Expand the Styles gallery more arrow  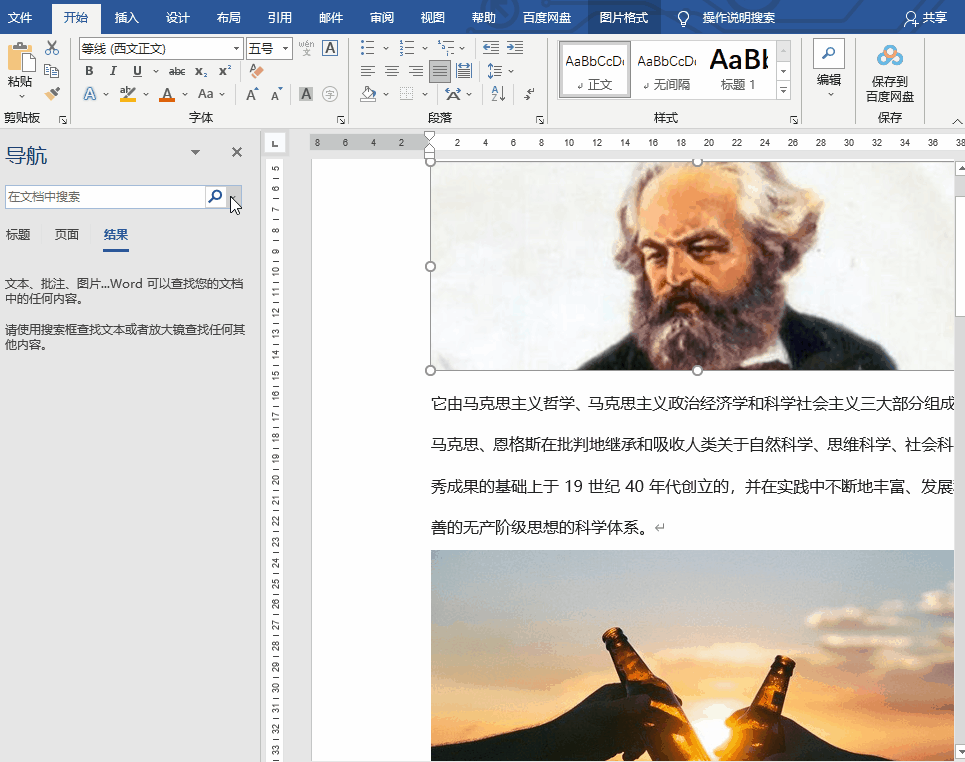pyautogui.click(x=784, y=90)
